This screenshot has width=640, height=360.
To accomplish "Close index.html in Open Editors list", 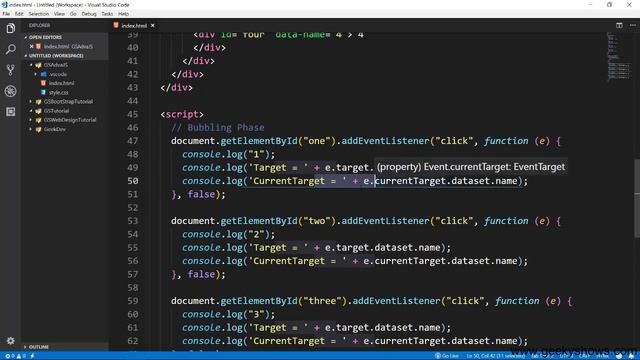I will (x=31, y=47).
